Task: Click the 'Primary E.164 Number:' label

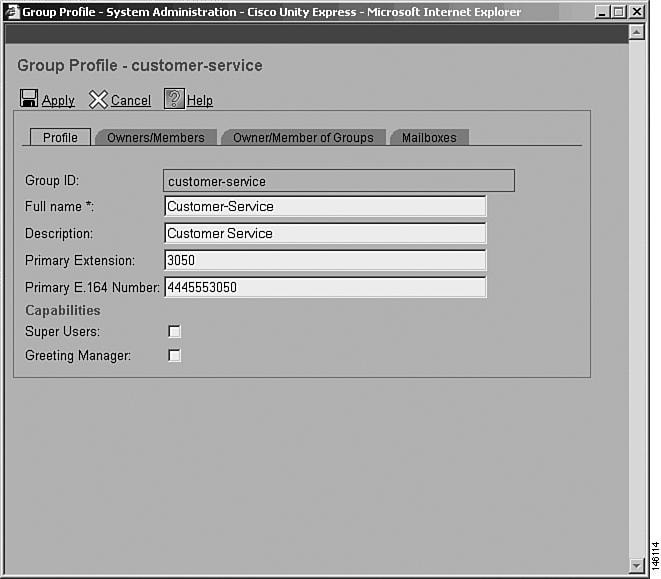Action: pos(92,288)
